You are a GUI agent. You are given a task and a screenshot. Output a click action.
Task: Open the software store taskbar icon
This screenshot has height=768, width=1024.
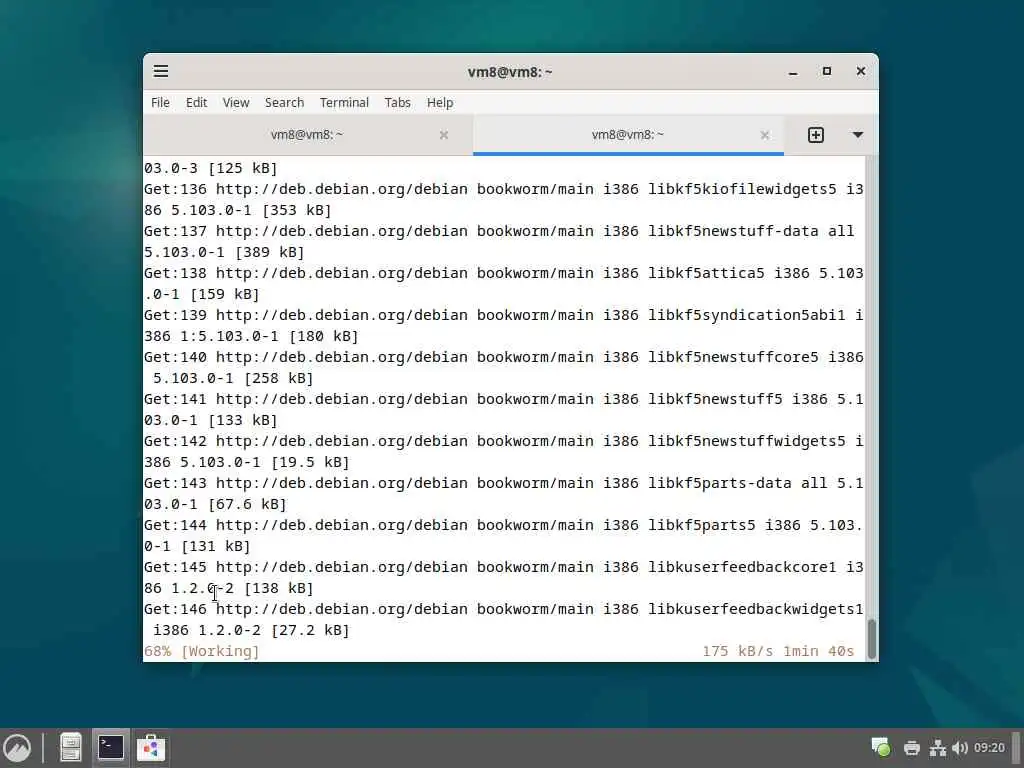151,748
